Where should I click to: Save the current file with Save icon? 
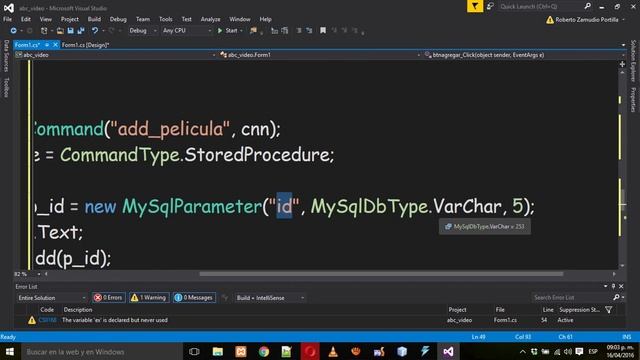70,31
